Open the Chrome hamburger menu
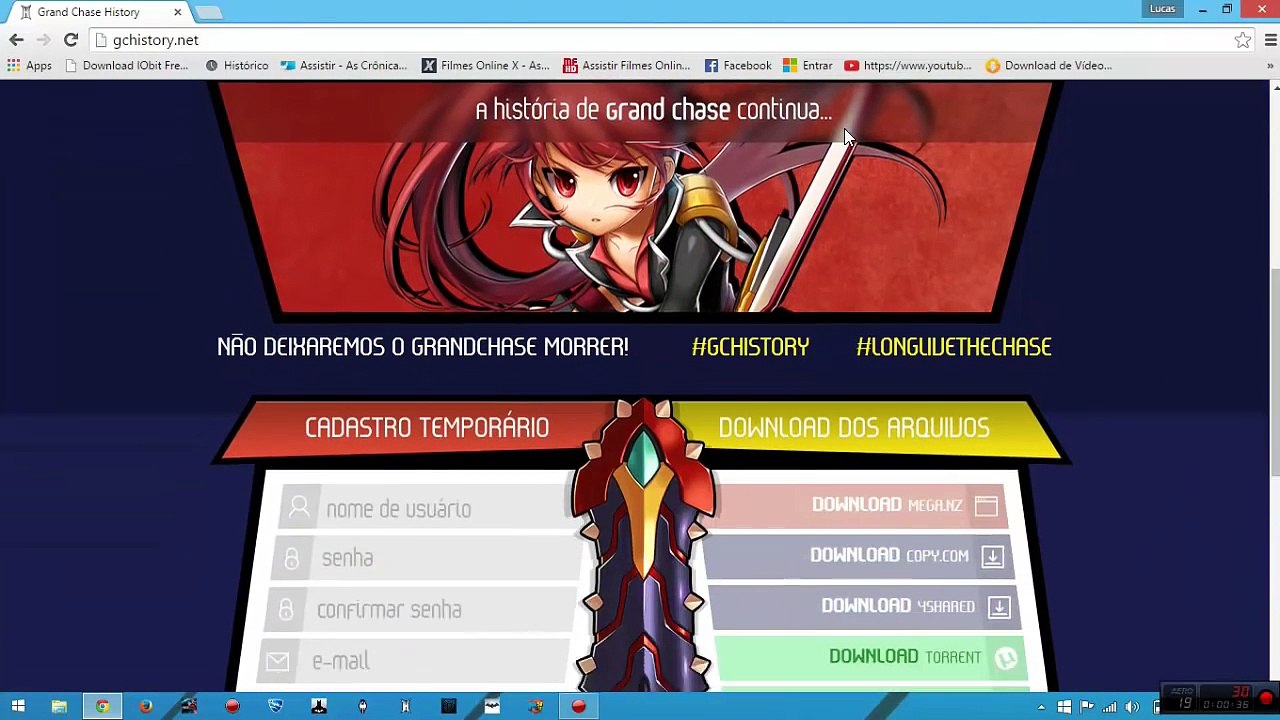 tap(1270, 40)
